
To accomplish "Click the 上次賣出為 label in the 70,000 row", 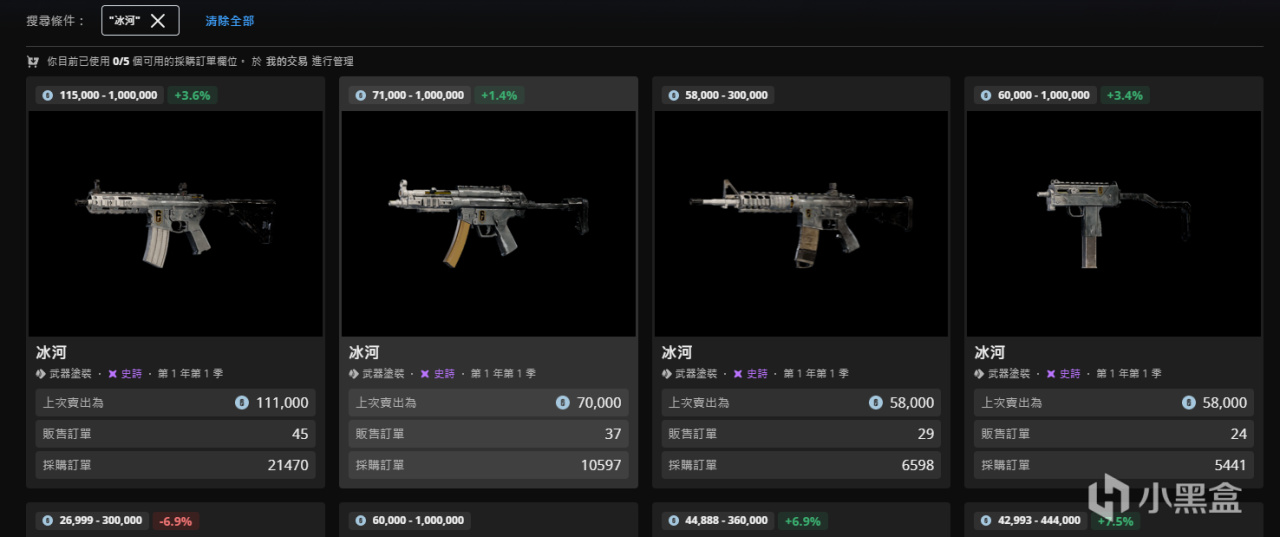I will pos(386,403).
